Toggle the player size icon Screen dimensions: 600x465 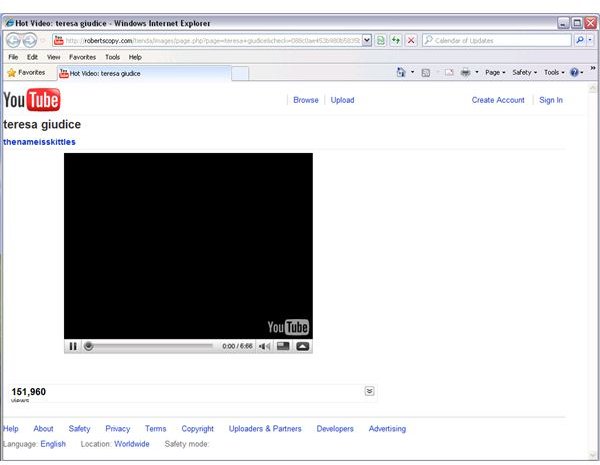click(x=283, y=346)
